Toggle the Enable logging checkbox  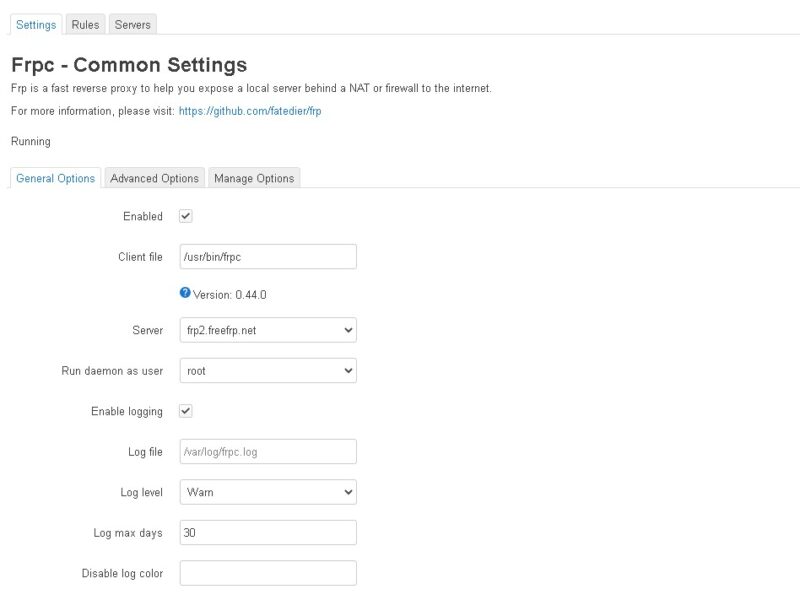[186, 411]
